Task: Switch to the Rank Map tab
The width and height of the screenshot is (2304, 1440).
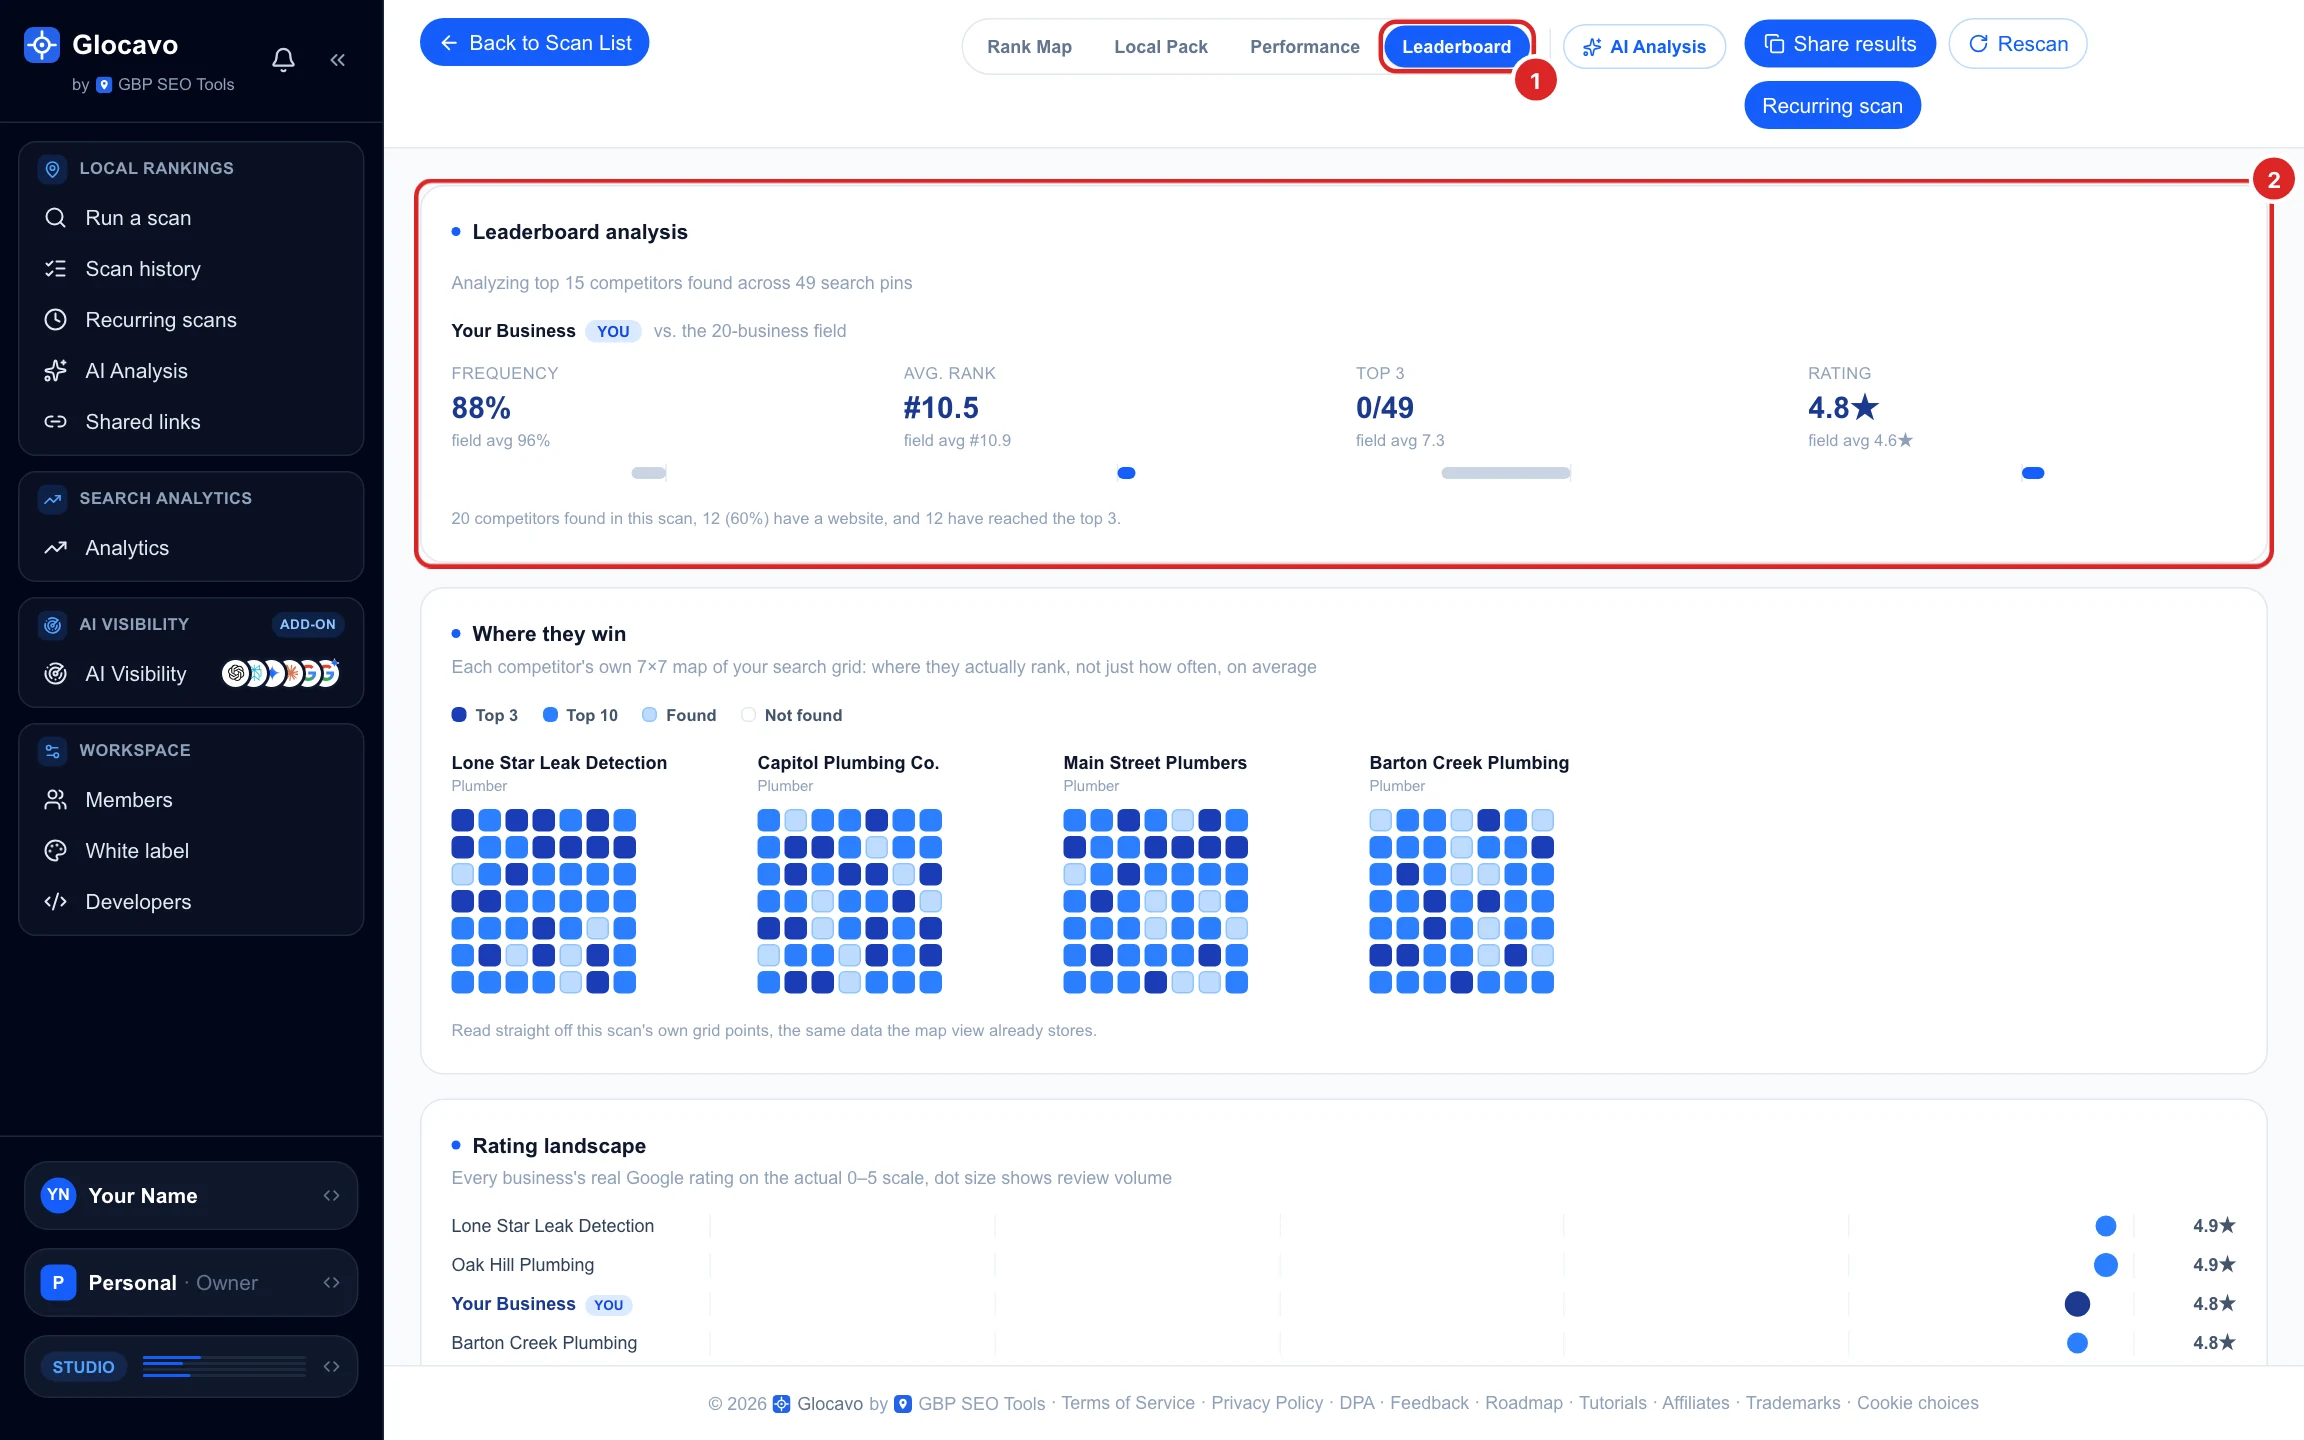Action: pos(1029,47)
